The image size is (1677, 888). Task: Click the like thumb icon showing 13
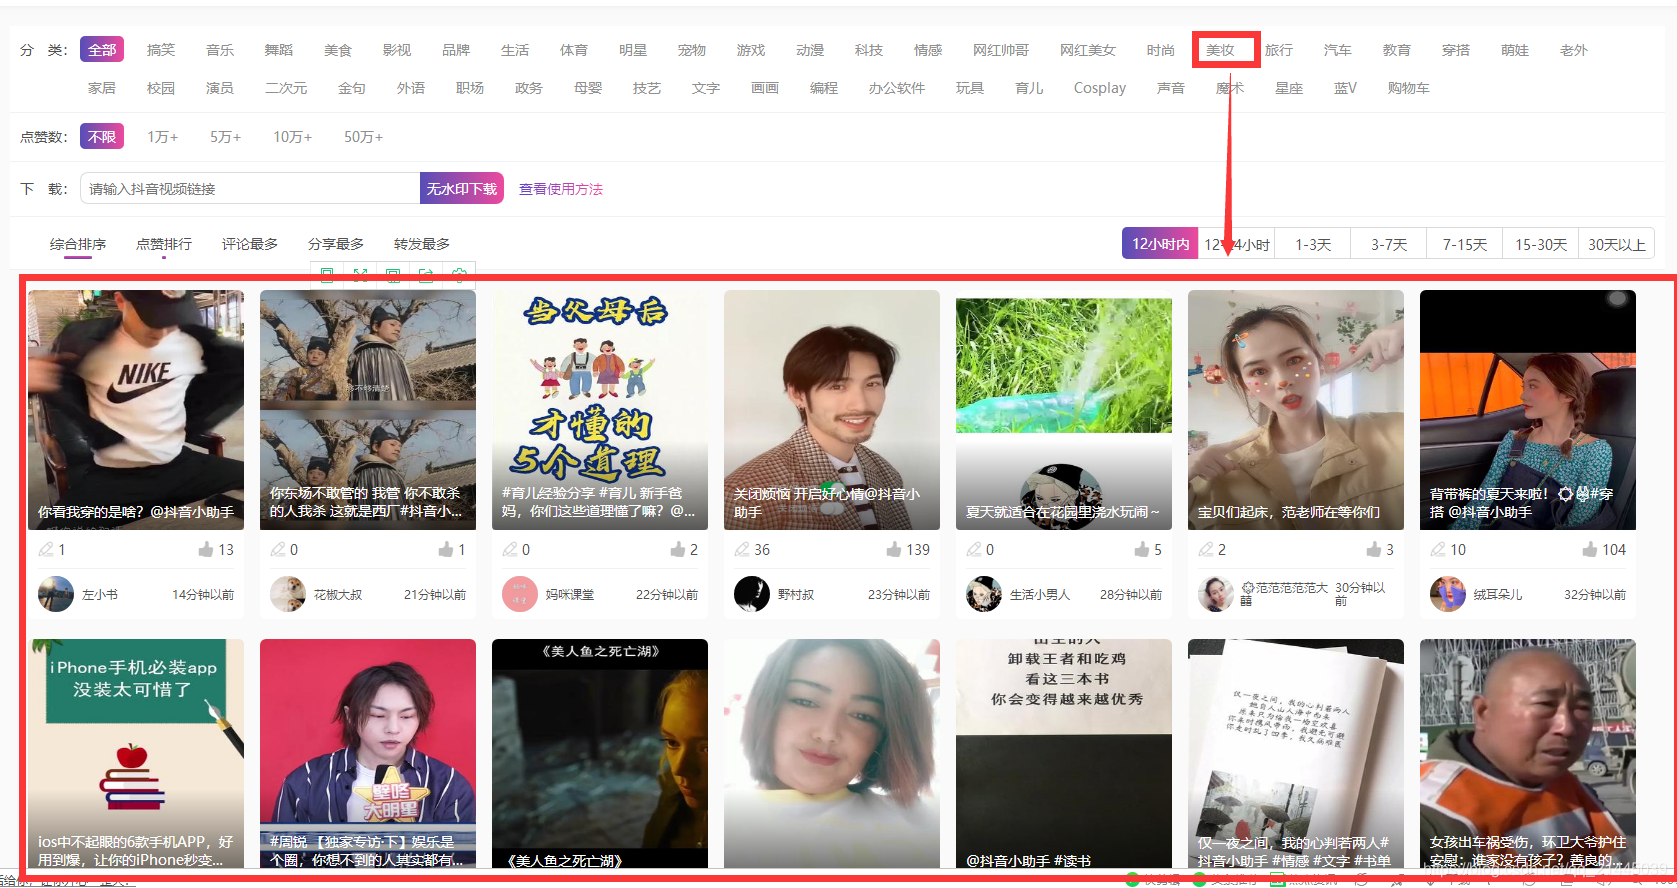point(206,549)
